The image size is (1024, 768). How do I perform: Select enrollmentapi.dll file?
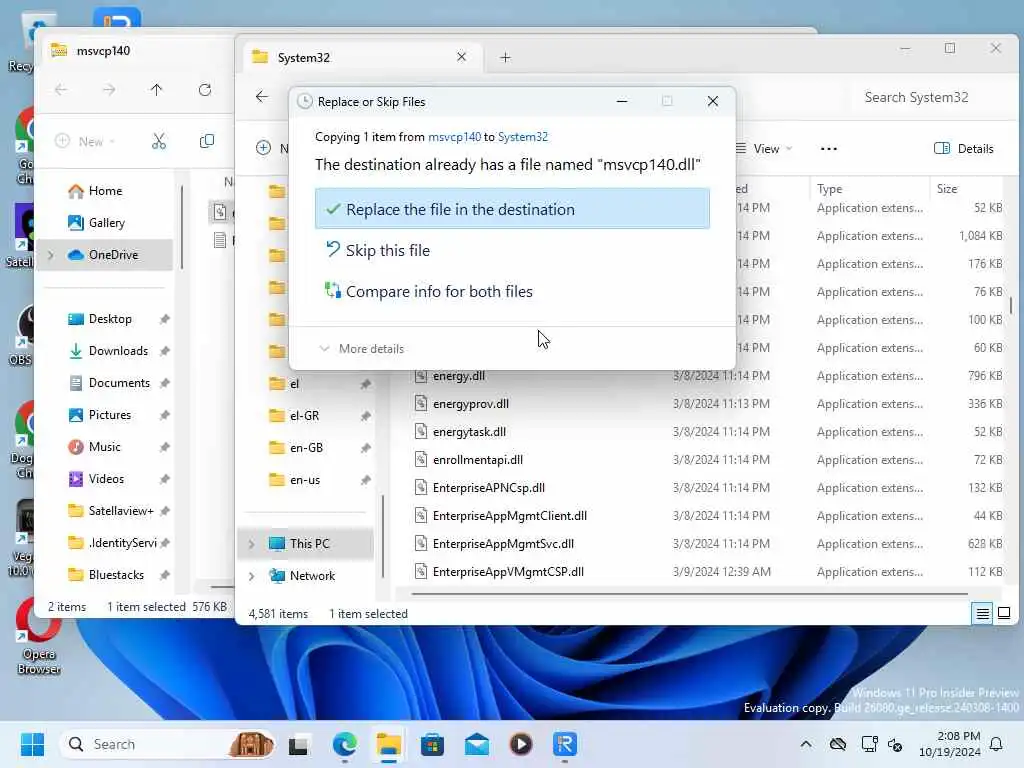477,460
